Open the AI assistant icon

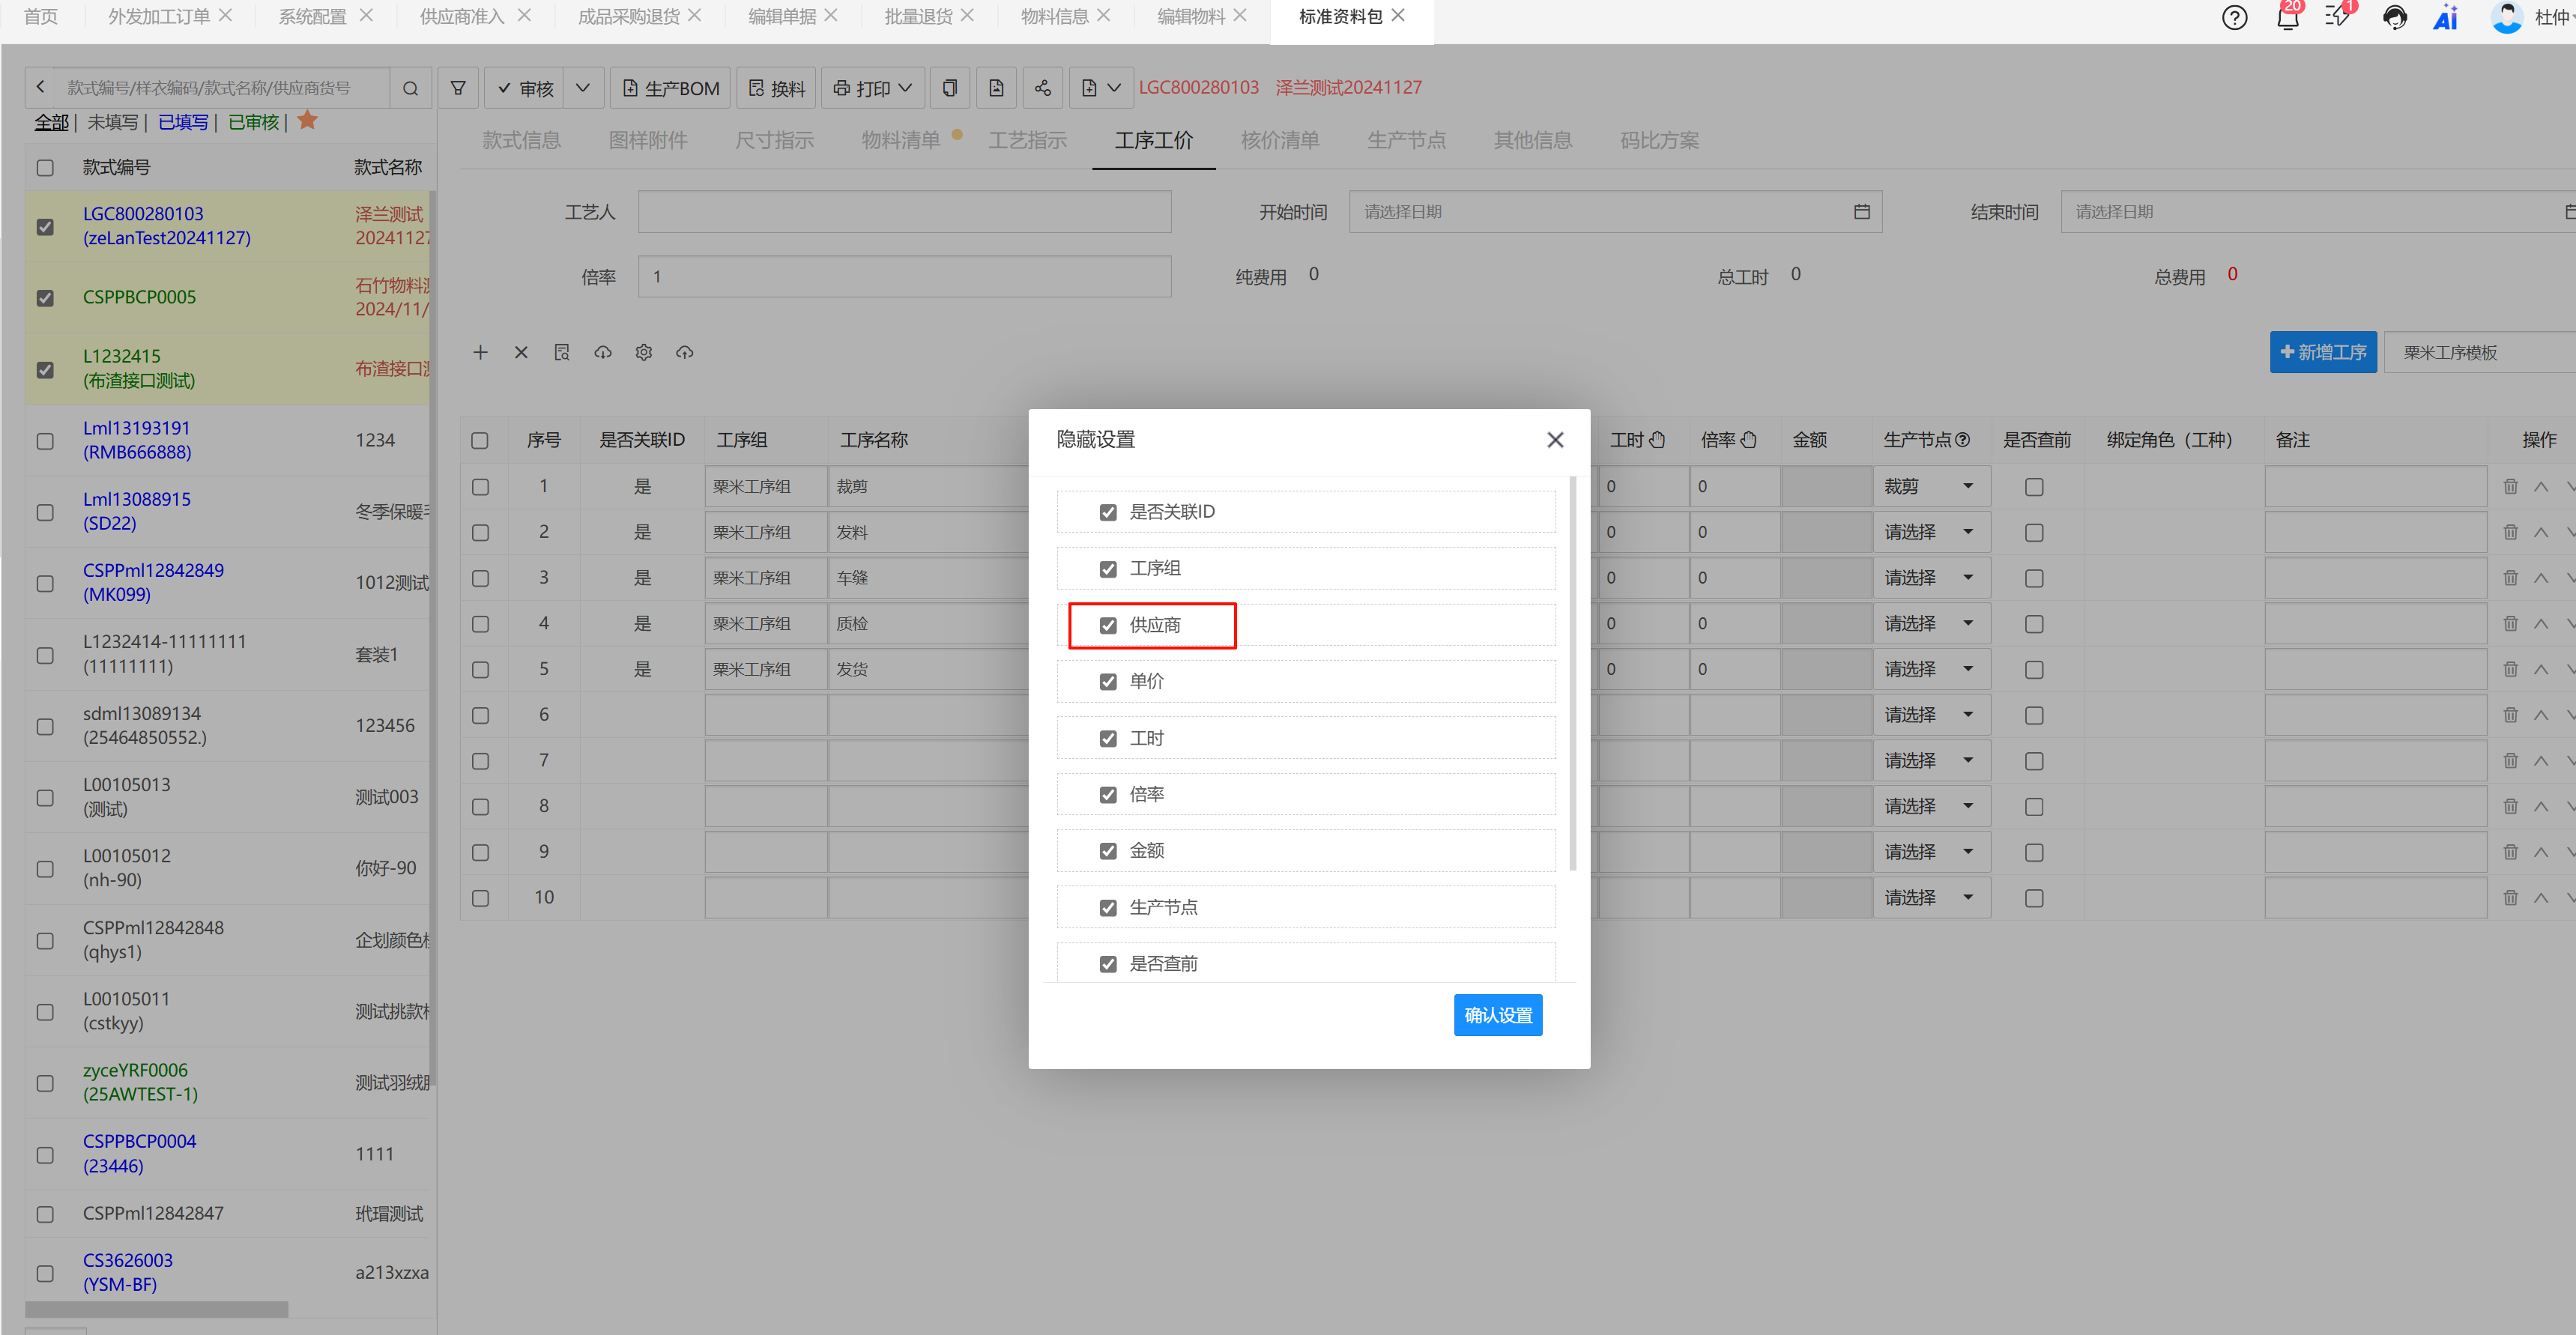pyautogui.click(x=2445, y=18)
